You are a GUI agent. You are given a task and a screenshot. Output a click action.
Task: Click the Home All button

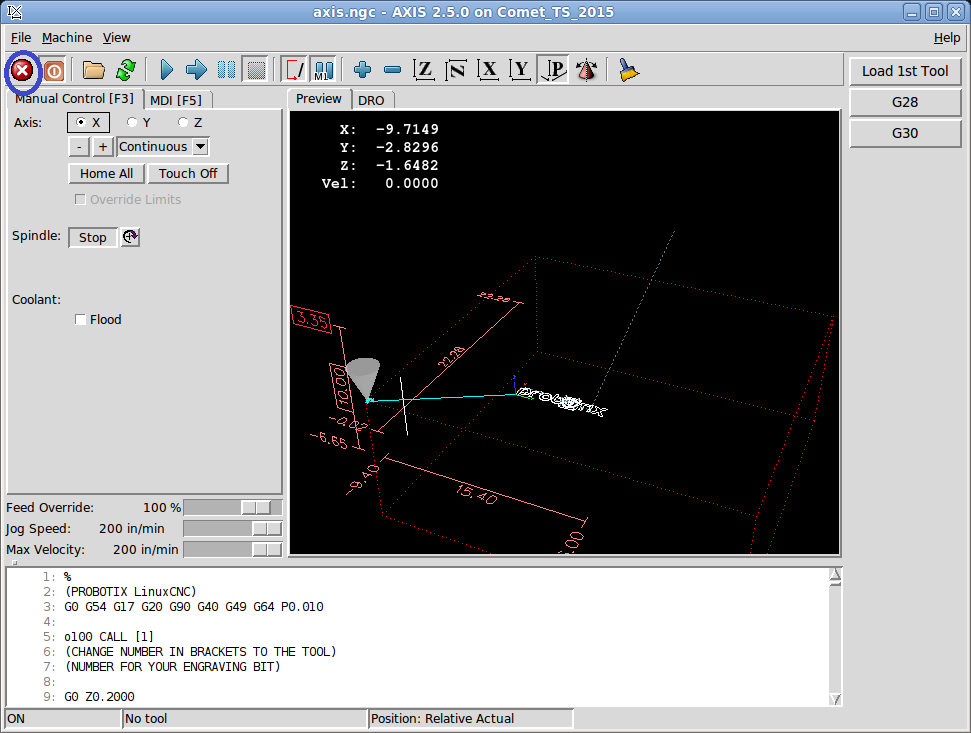pyautogui.click(x=106, y=173)
